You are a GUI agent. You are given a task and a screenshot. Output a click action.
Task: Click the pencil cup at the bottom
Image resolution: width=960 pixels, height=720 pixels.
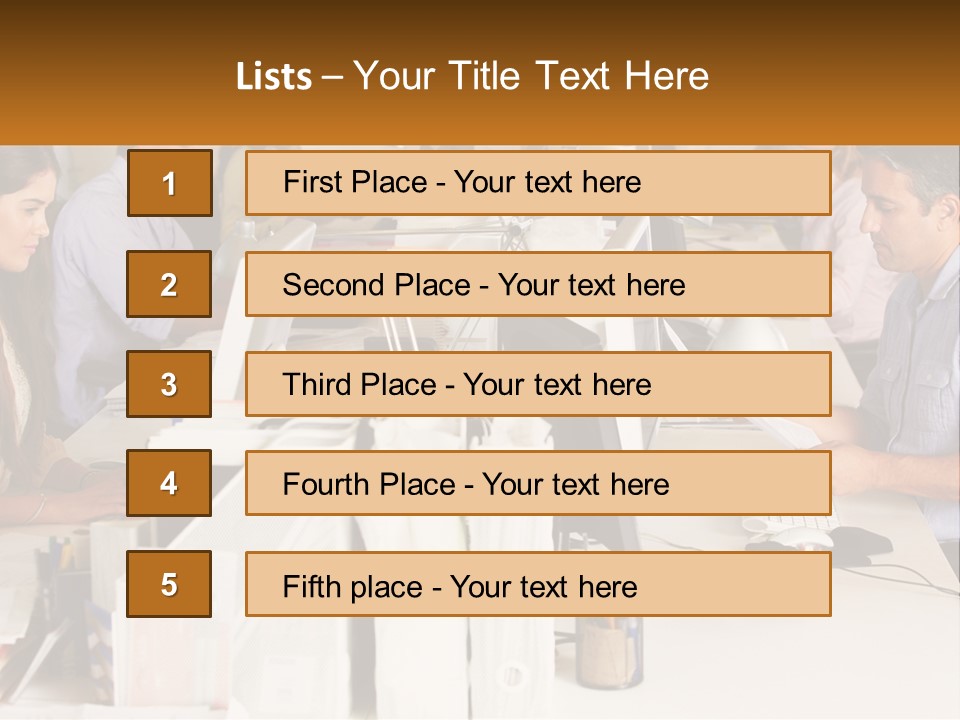pos(609,652)
